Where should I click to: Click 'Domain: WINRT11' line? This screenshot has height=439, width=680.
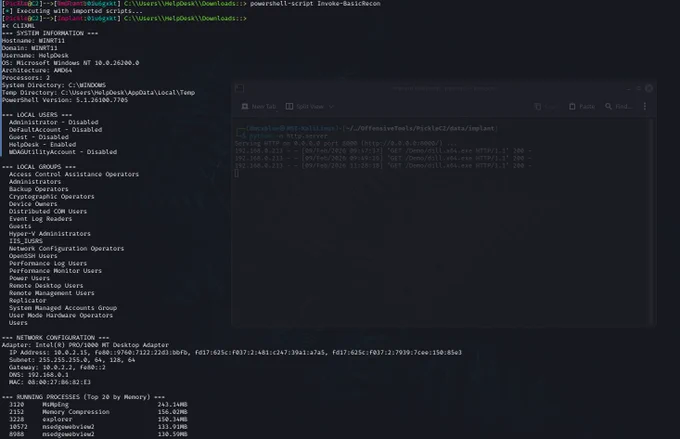pos(29,48)
